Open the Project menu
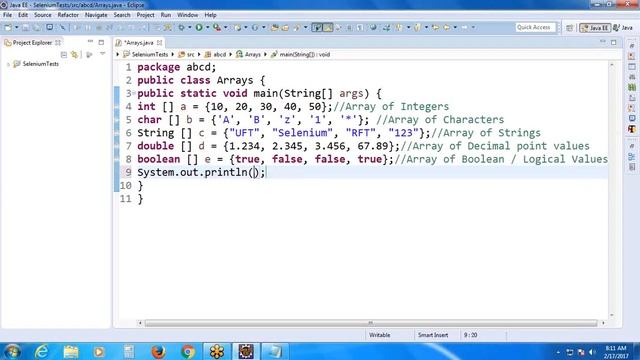Image resolution: width=640 pixels, height=360 pixels. coord(145,15)
